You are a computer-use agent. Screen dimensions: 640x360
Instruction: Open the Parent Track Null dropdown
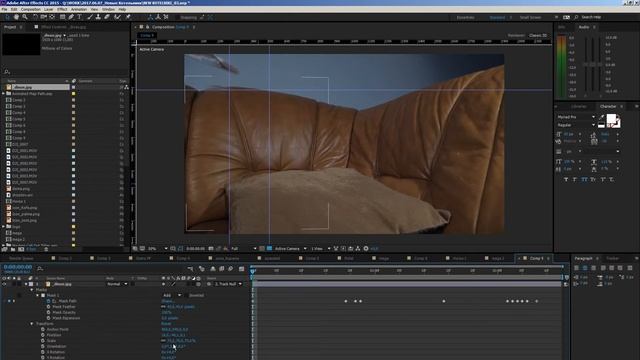[228, 284]
